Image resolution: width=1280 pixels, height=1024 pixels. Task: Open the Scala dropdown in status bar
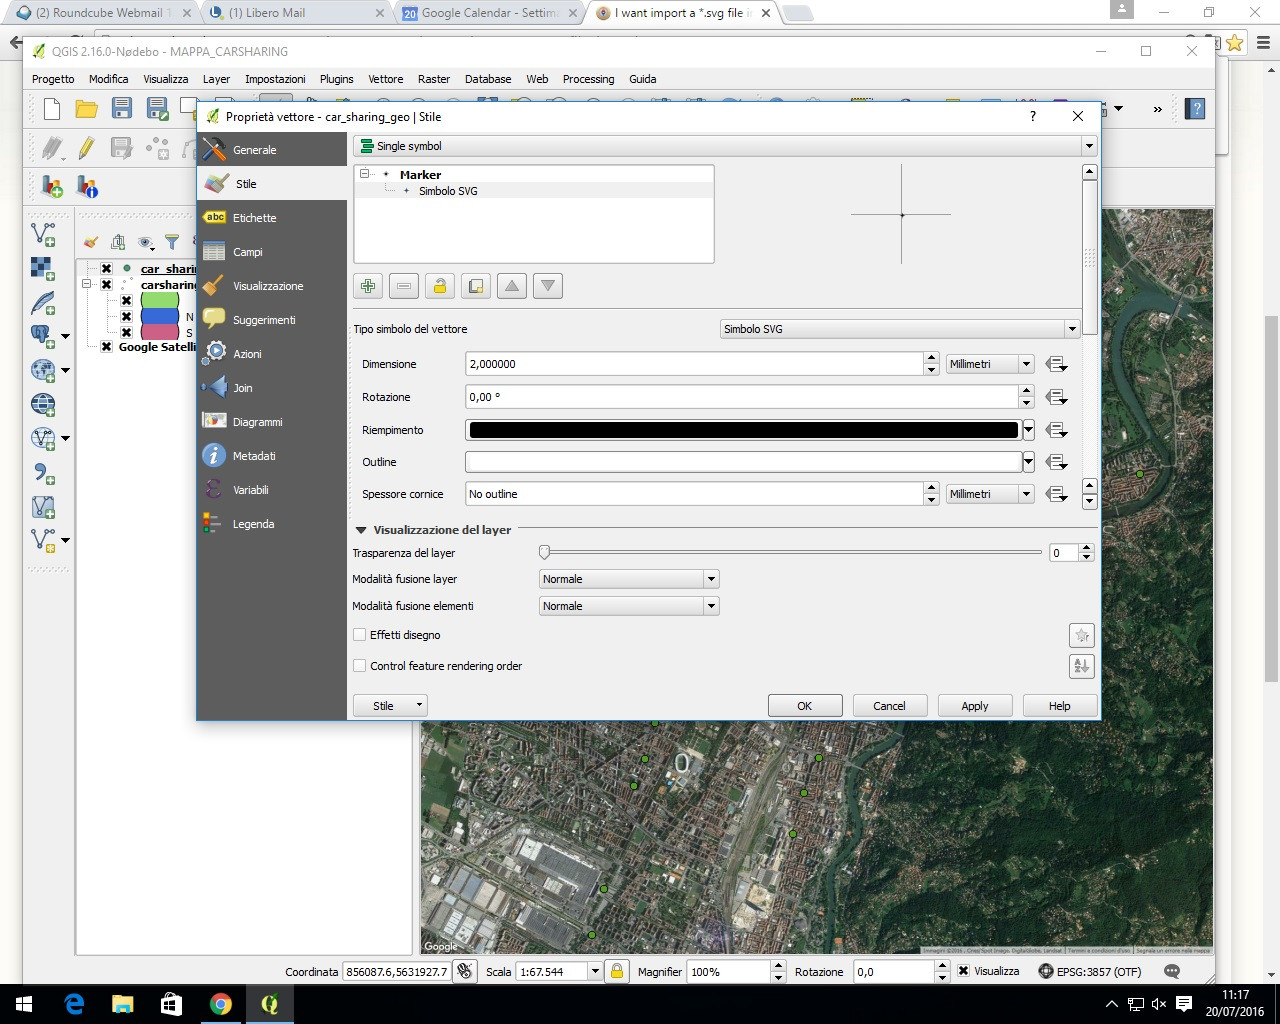pyautogui.click(x=595, y=971)
